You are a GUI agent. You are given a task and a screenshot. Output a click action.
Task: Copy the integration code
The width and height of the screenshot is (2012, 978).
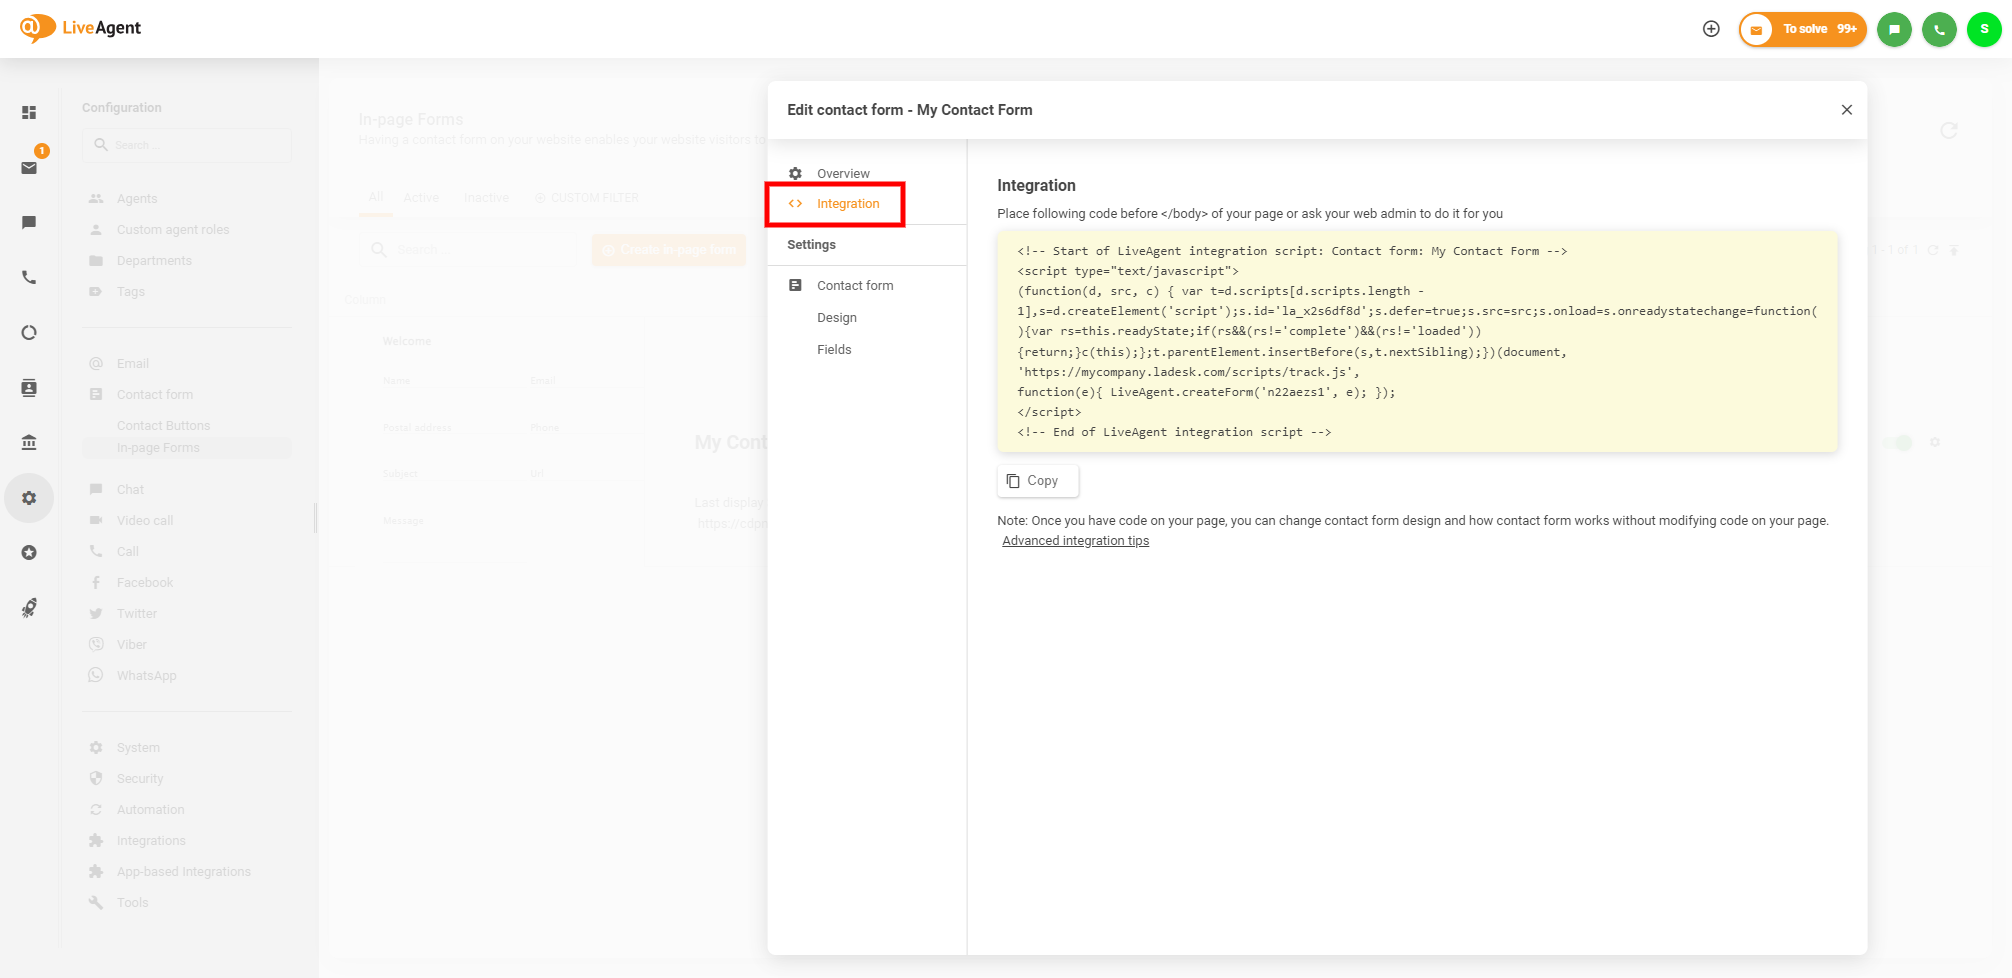[1037, 481]
